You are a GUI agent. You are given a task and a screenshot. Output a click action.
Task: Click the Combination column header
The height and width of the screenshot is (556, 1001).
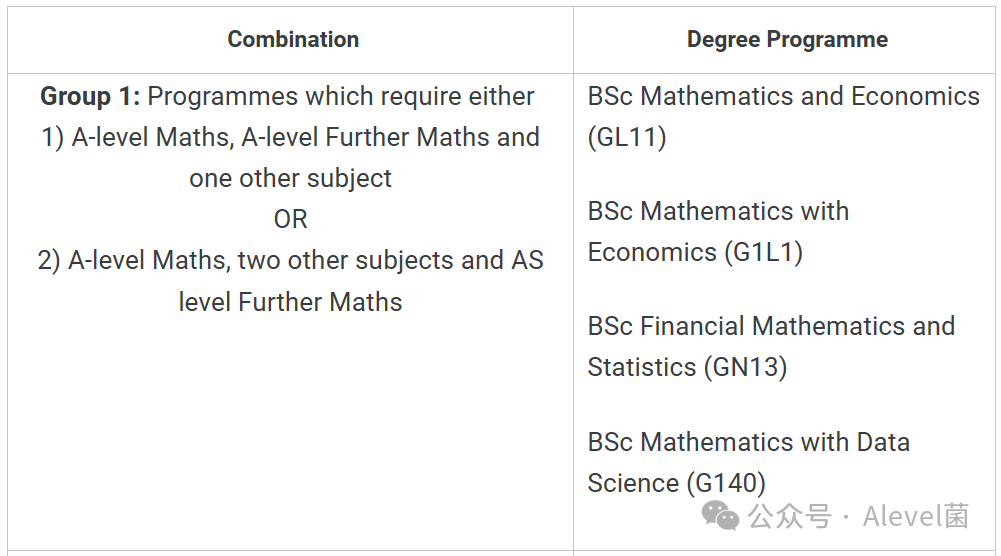pos(293,40)
